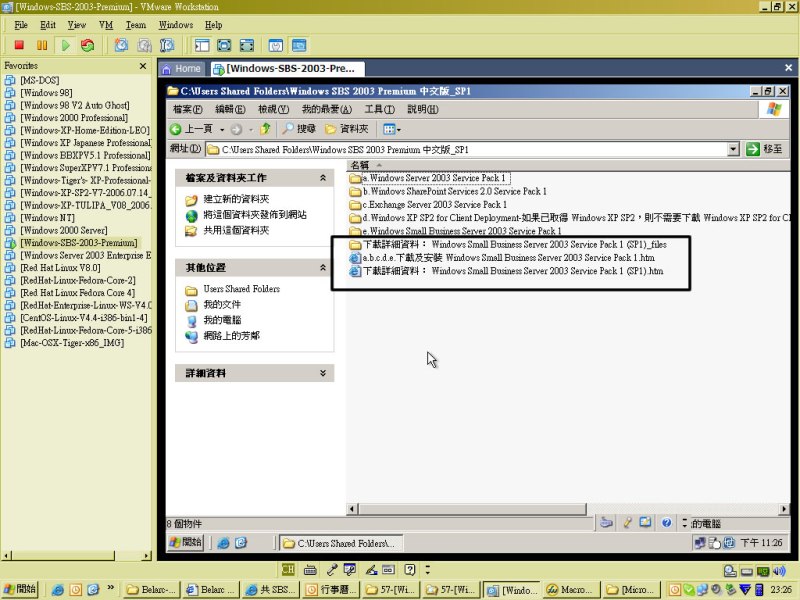Open the VMware View menu
800x600 pixels.
coord(77,25)
